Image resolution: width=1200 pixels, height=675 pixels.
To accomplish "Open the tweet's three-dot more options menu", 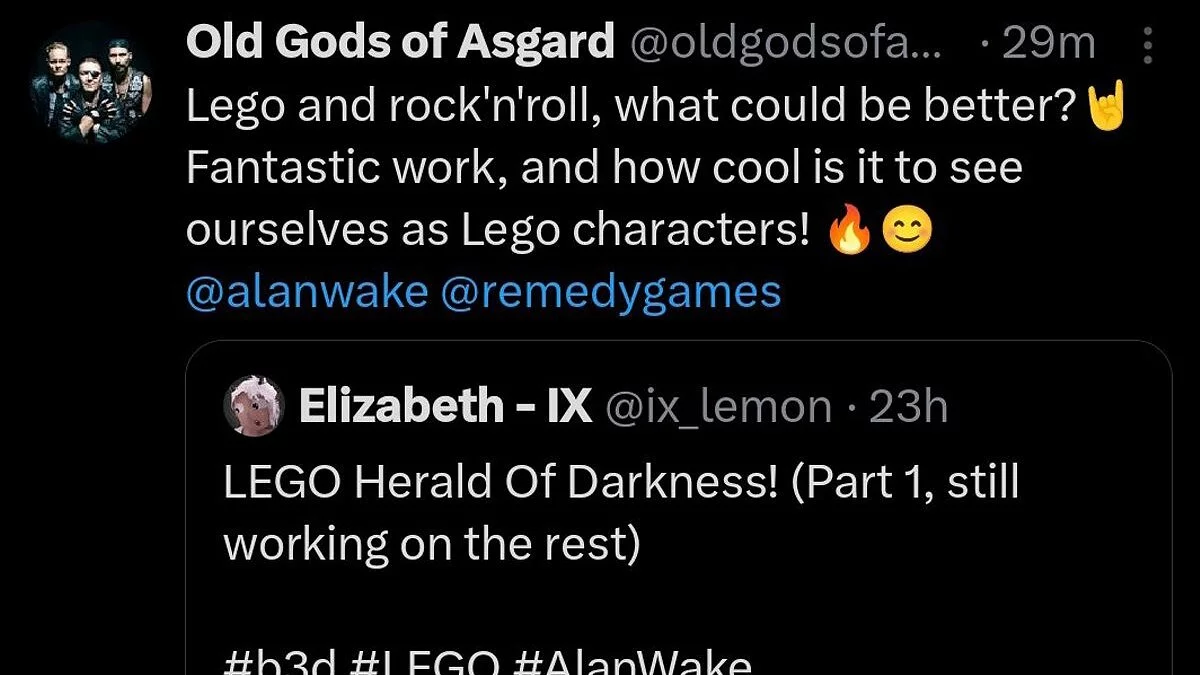I will pos(1146,46).
